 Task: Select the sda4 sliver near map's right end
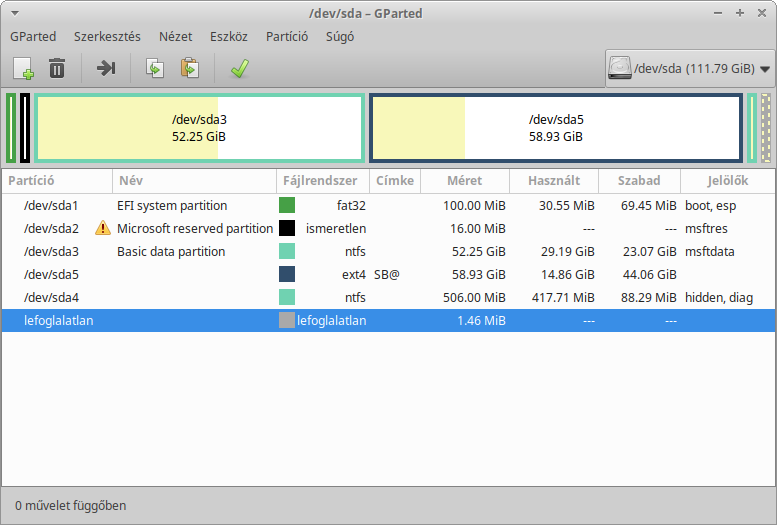752,128
